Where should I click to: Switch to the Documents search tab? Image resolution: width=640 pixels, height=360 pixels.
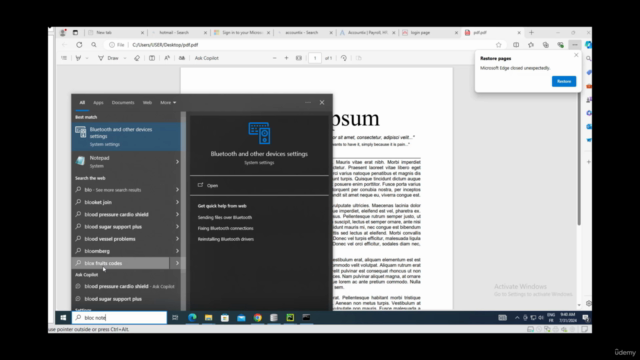[123, 102]
